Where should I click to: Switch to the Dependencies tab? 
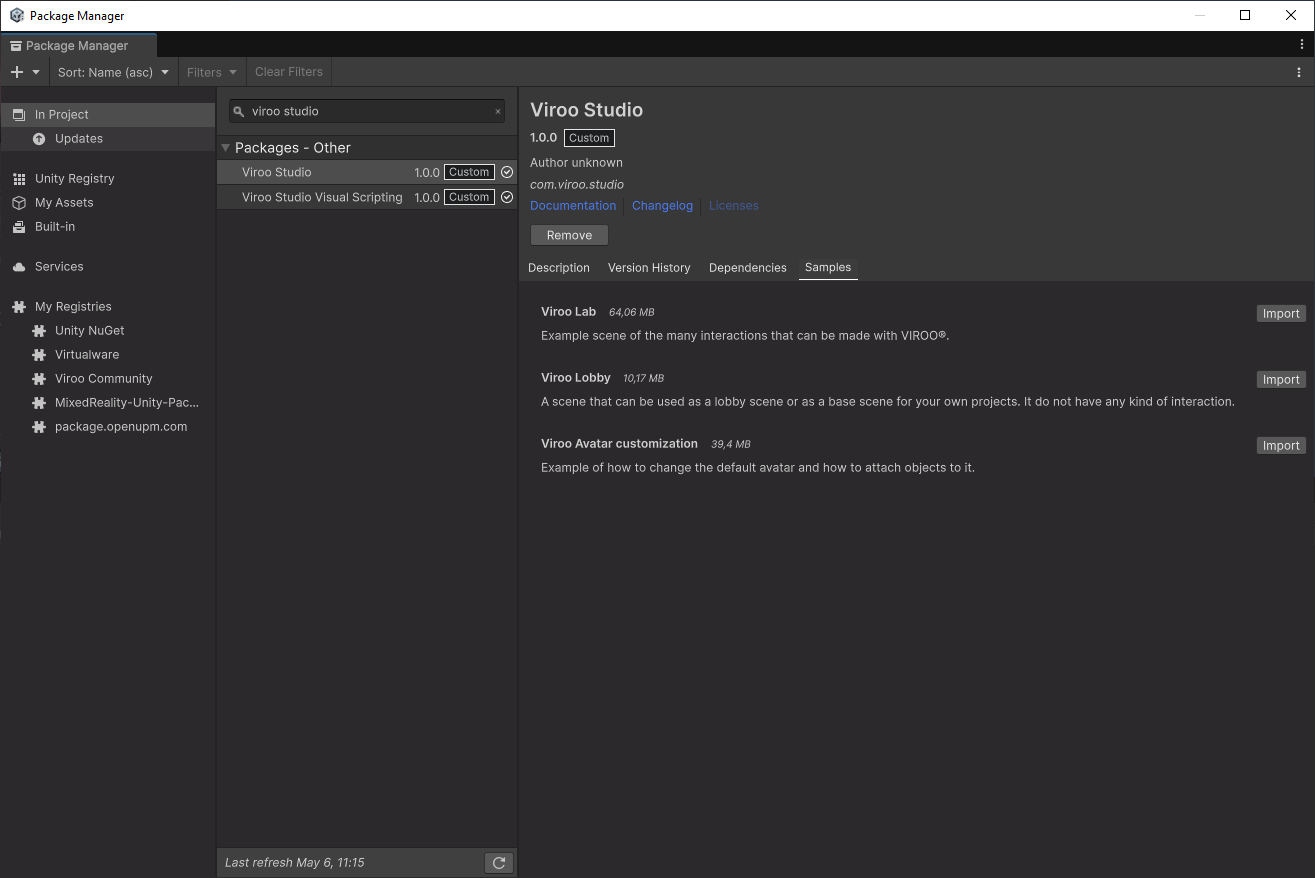point(747,268)
